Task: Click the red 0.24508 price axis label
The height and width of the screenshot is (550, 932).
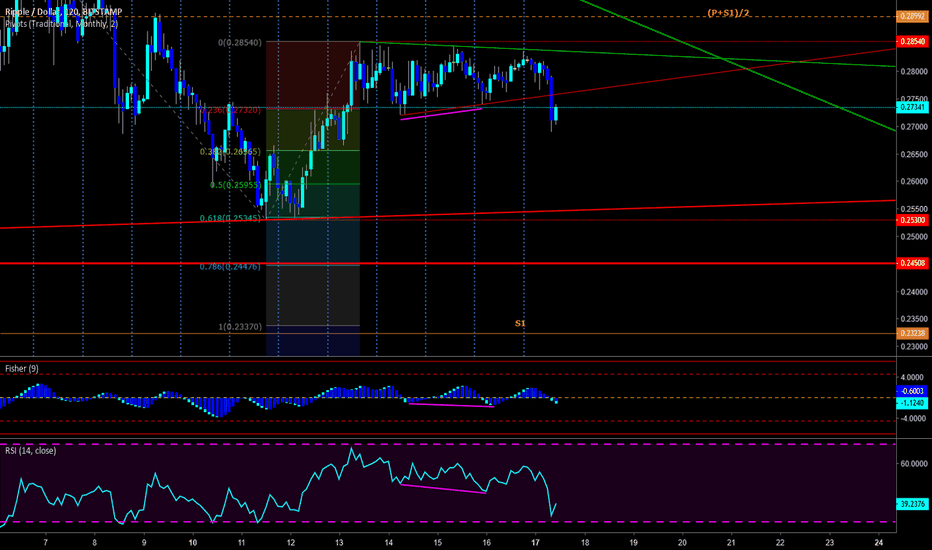Action: [x=912, y=263]
